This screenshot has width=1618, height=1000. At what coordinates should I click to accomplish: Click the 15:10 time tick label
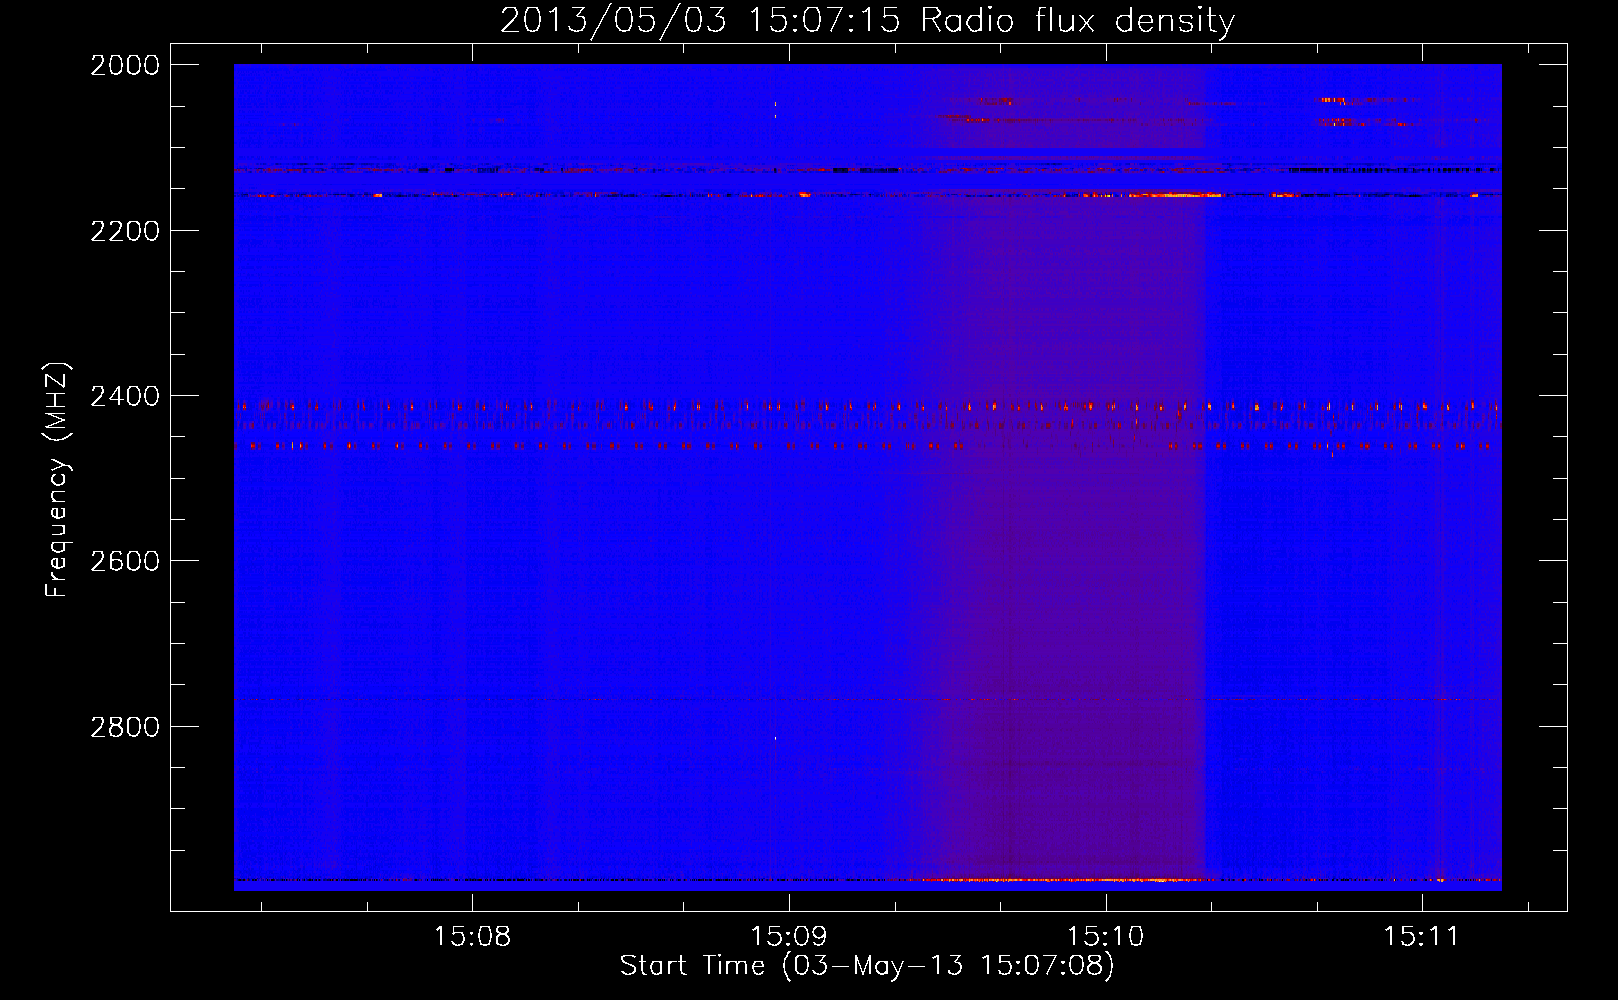[1105, 937]
